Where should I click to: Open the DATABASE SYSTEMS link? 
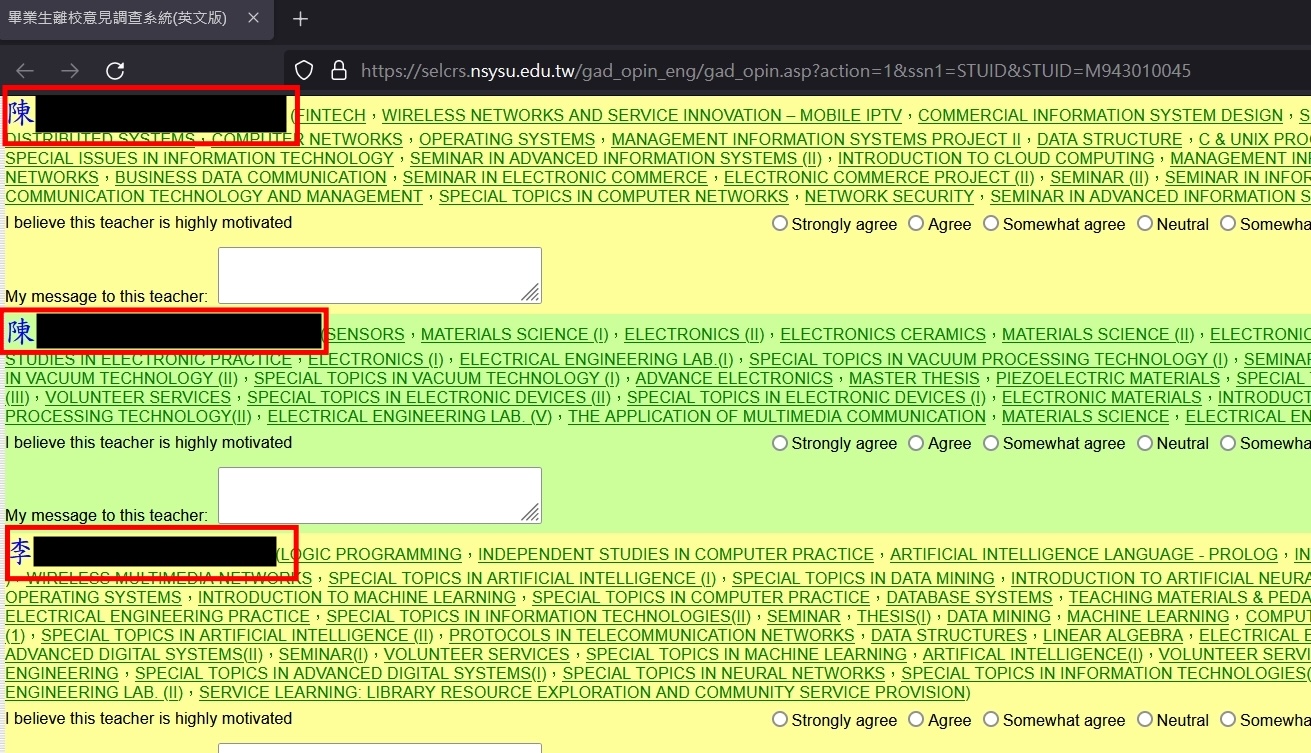[x=969, y=597]
